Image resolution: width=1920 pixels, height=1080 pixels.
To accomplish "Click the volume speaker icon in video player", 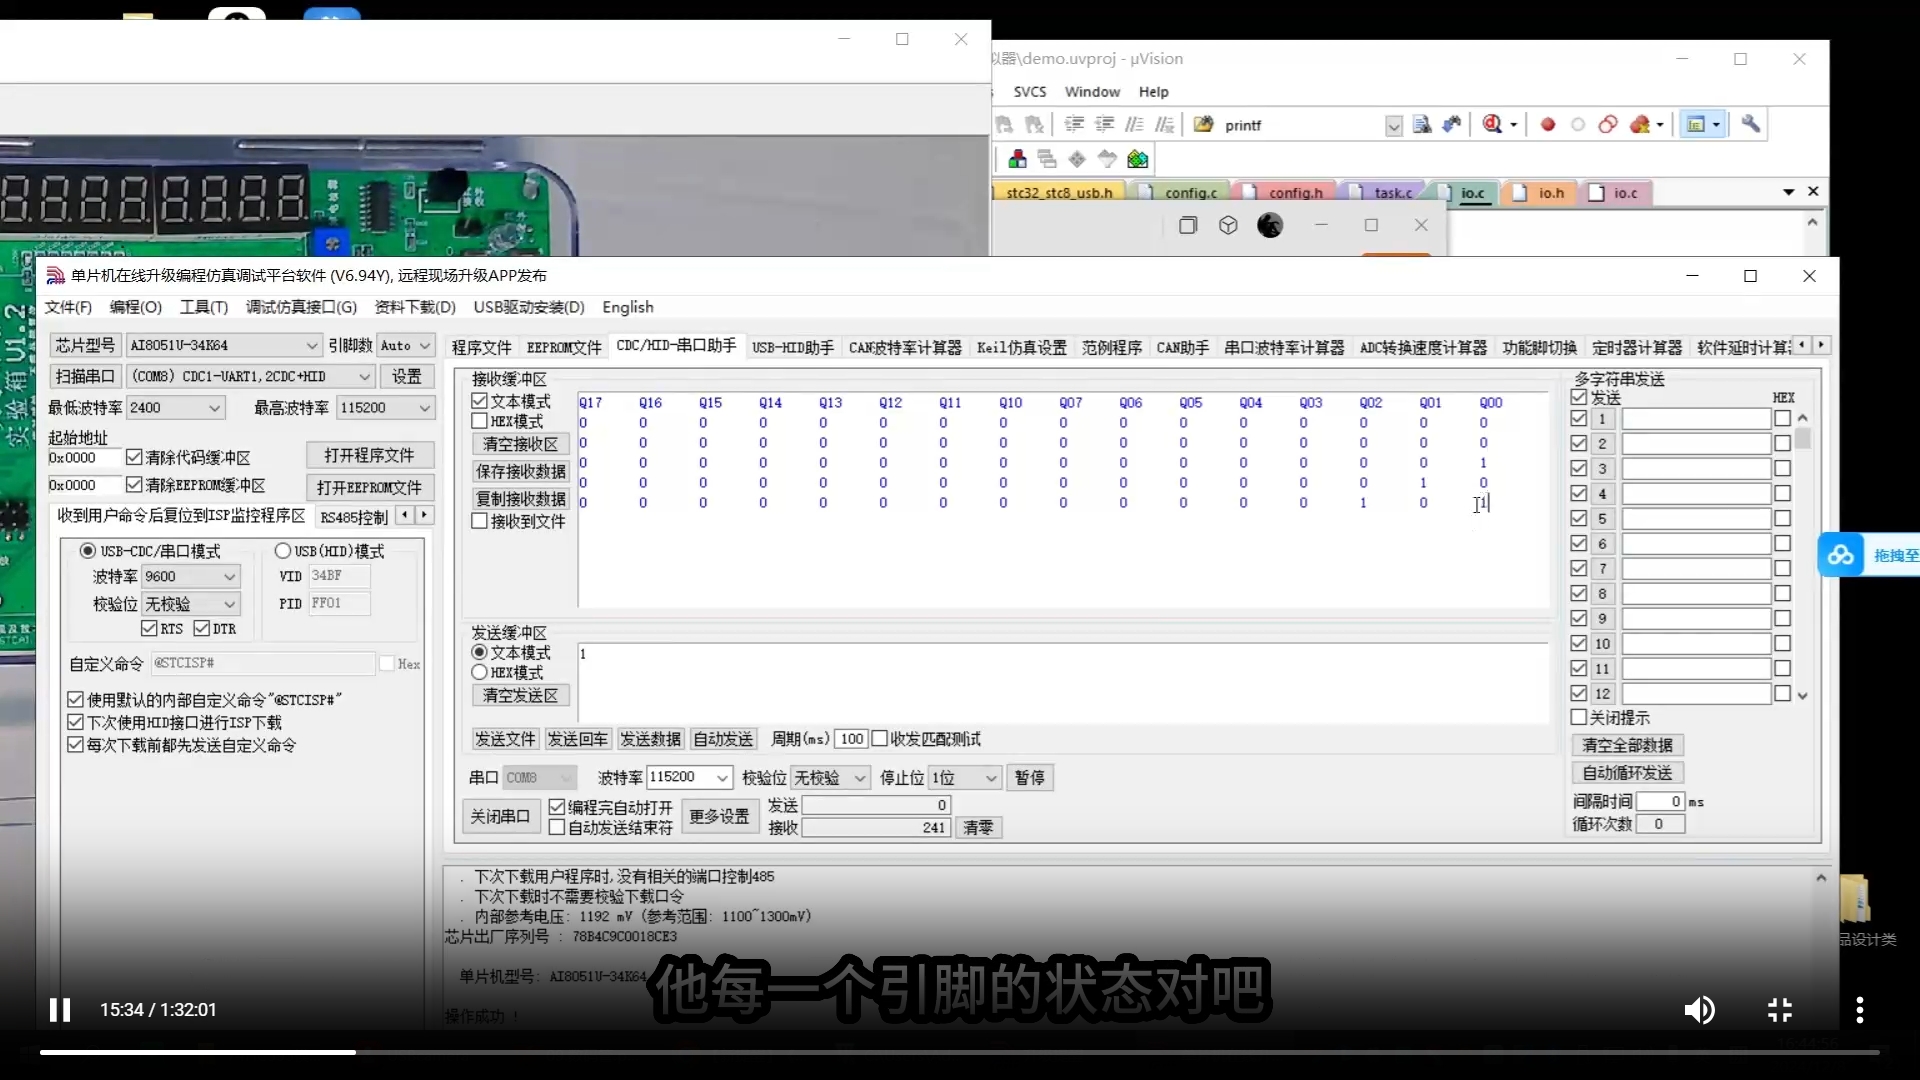I will (x=1699, y=1010).
